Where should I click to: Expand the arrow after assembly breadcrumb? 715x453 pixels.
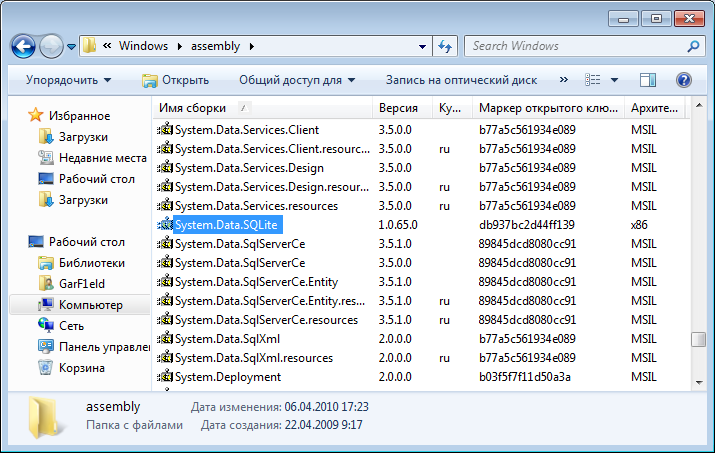coord(252,47)
